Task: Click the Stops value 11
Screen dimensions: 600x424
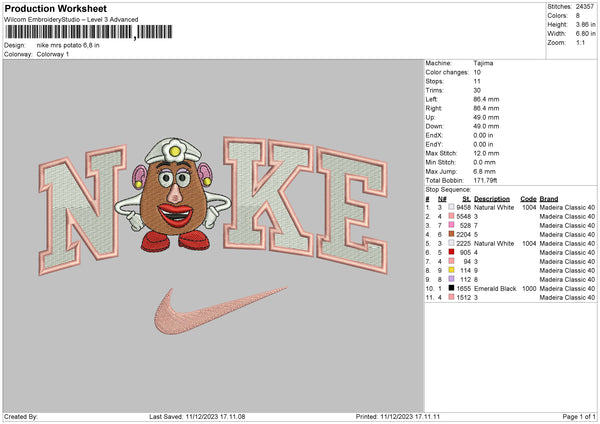Action: tap(477, 81)
